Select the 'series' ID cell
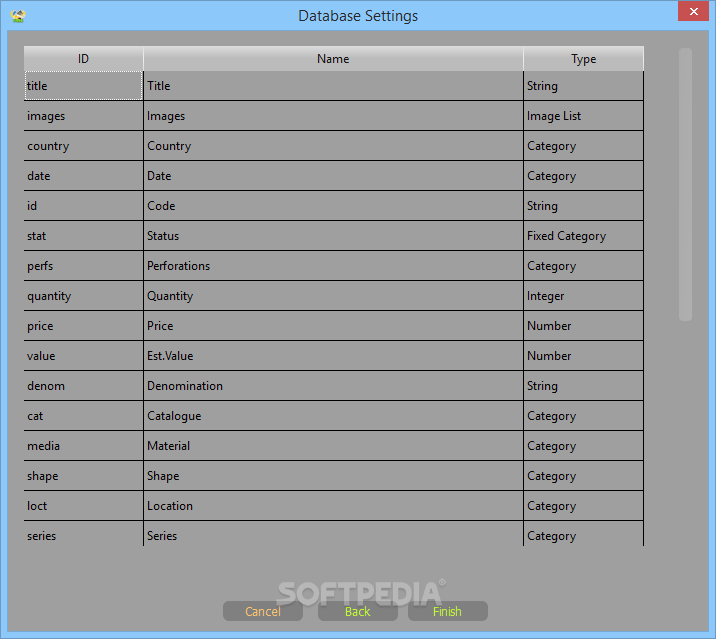Screen dimensions: 716x639 click(84, 533)
